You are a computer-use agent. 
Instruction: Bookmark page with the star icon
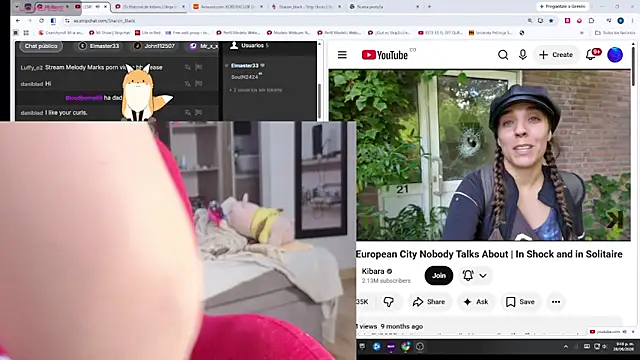pyautogui.click(x=551, y=20)
